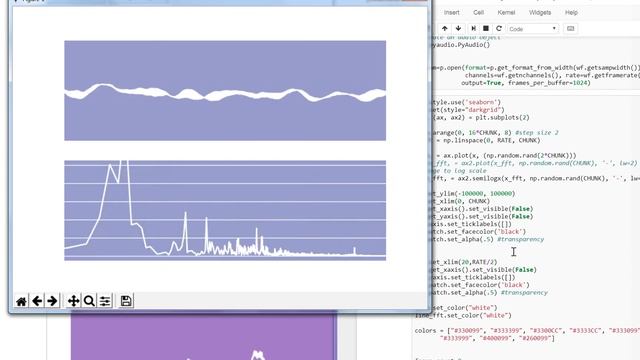Open the Help menu in Jupyter
This screenshot has width=640, height=360.
571,13
